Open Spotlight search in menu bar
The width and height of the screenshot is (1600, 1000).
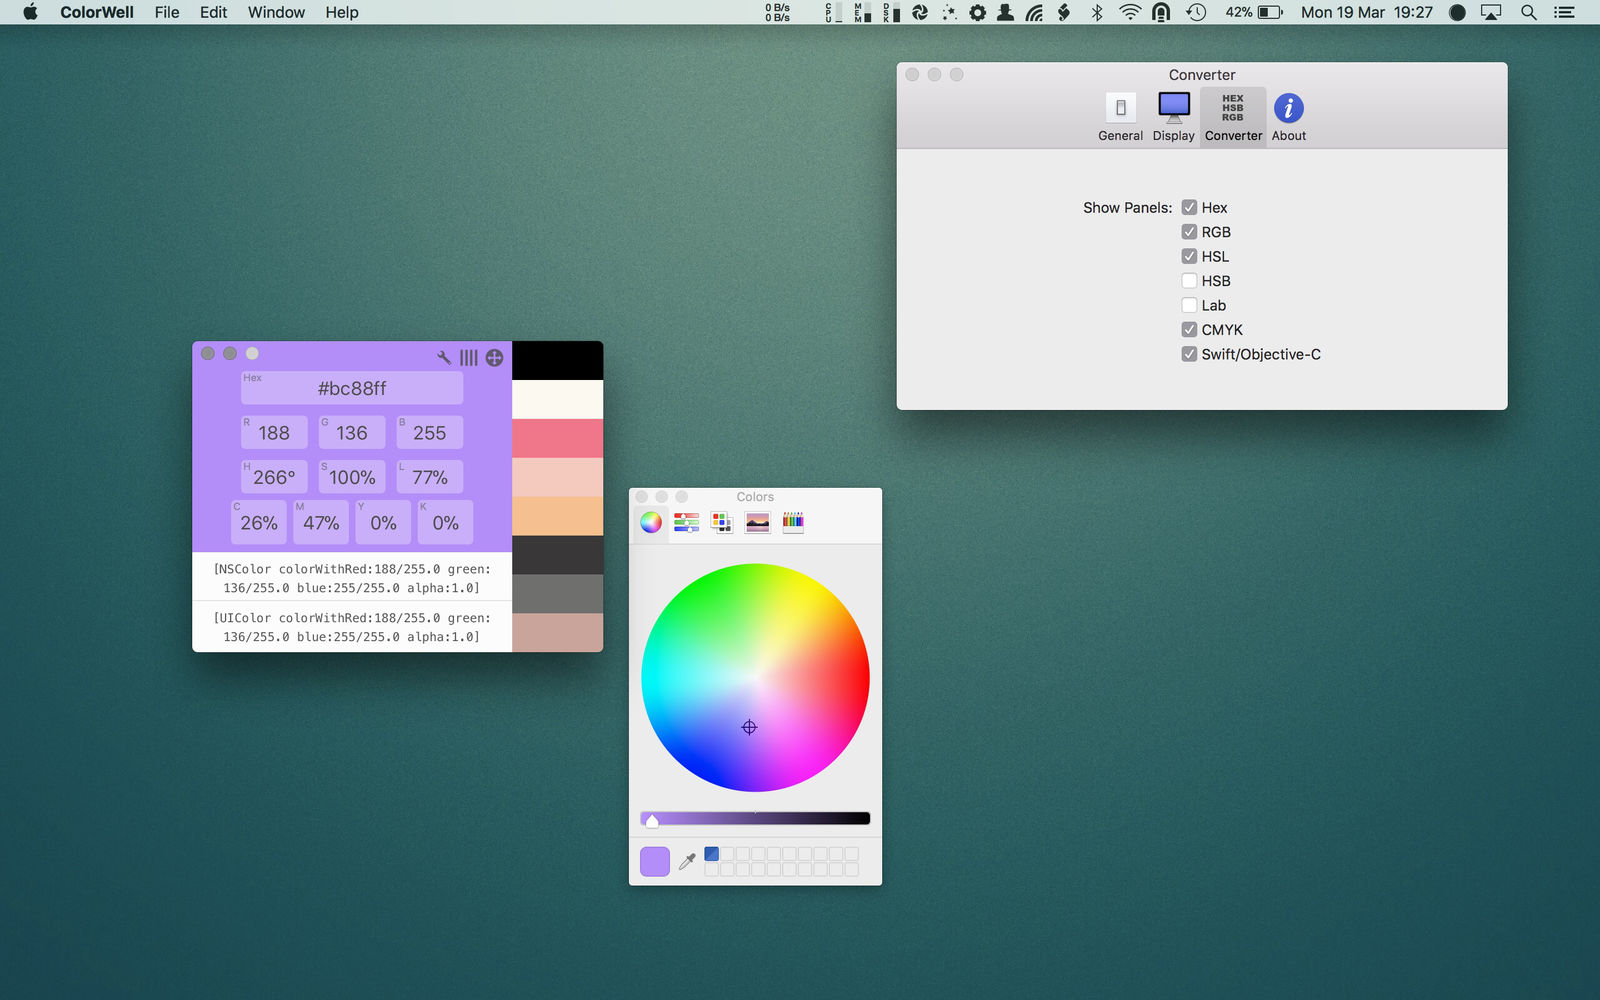[1528, 12]
